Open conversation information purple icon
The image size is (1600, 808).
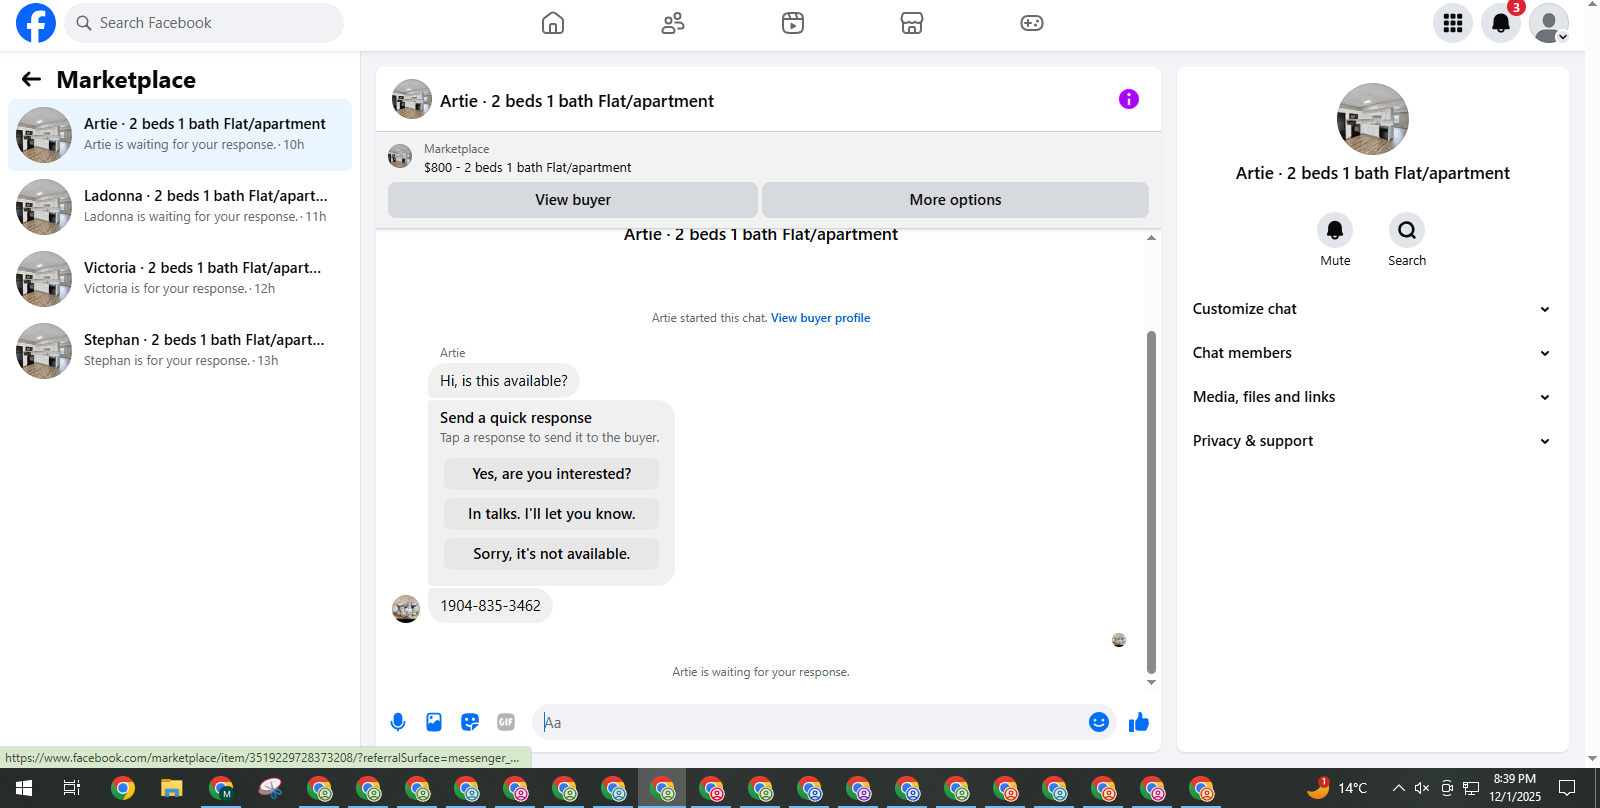[x=1129, y=99]
